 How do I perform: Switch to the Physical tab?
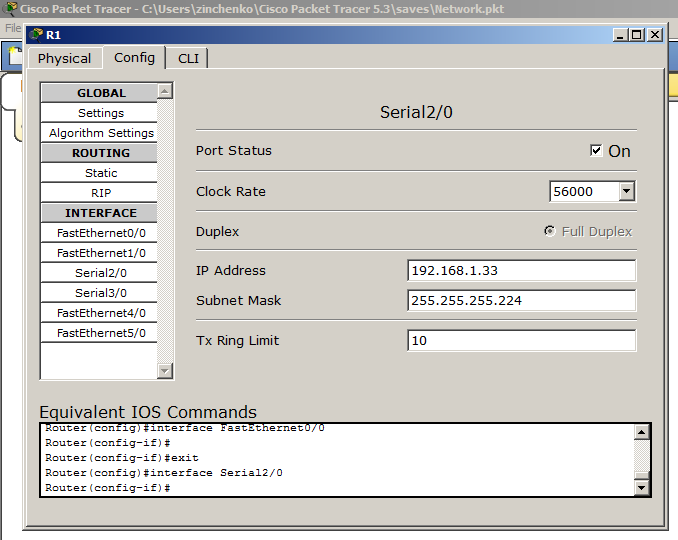point(65,58)
